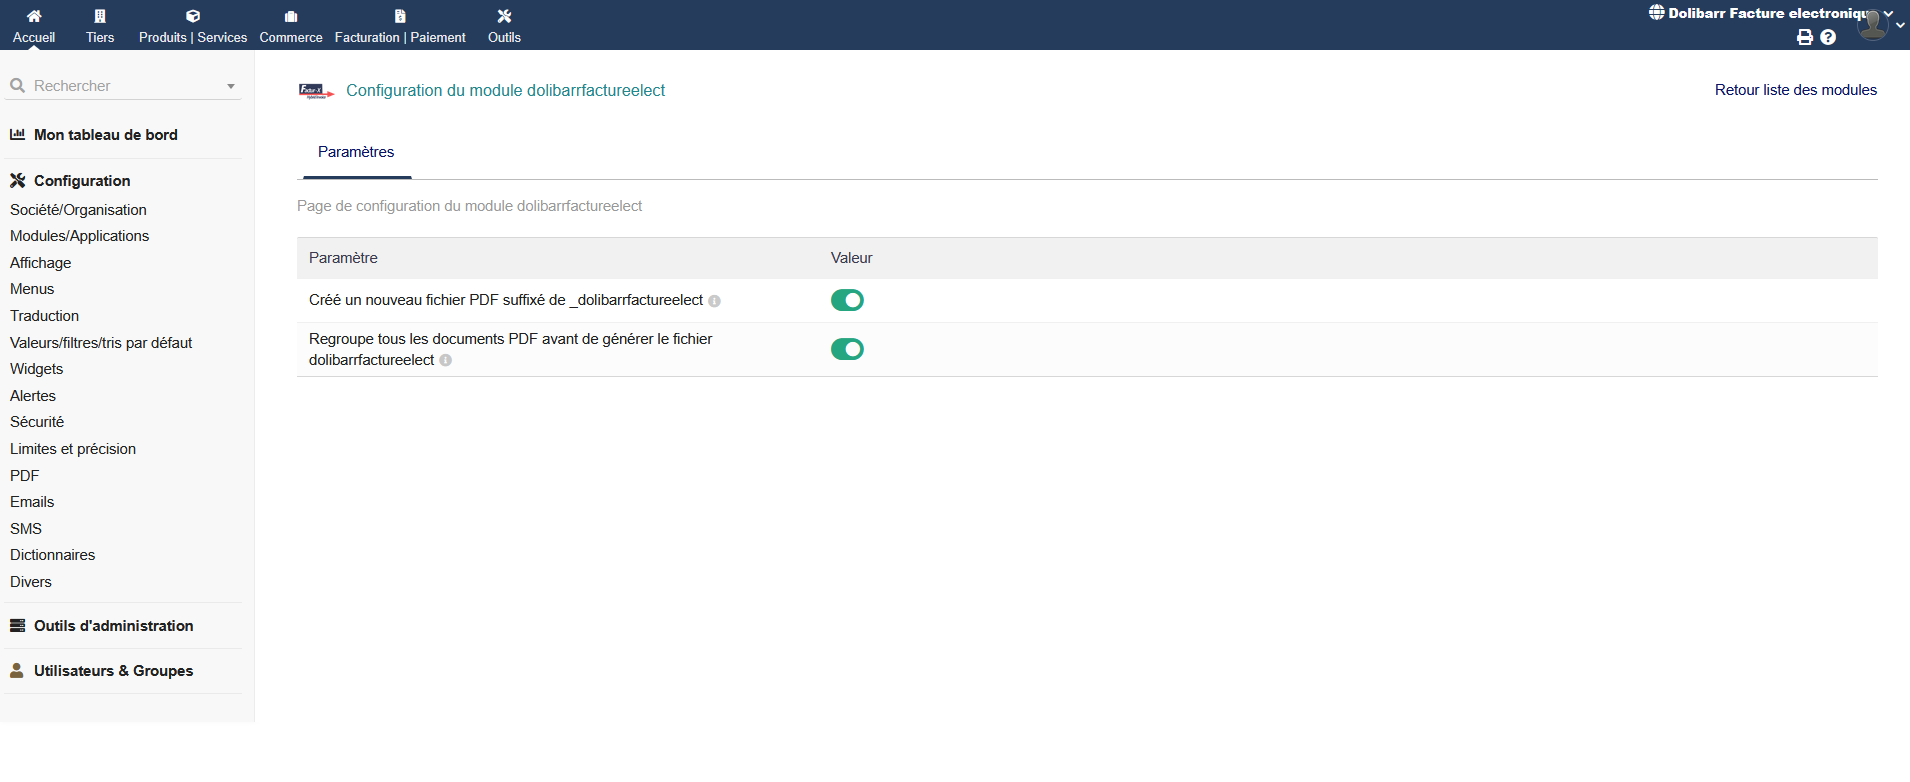Open the user account dropdown chevron
Screen dimensions: 1910x782
click(1900, 26)
